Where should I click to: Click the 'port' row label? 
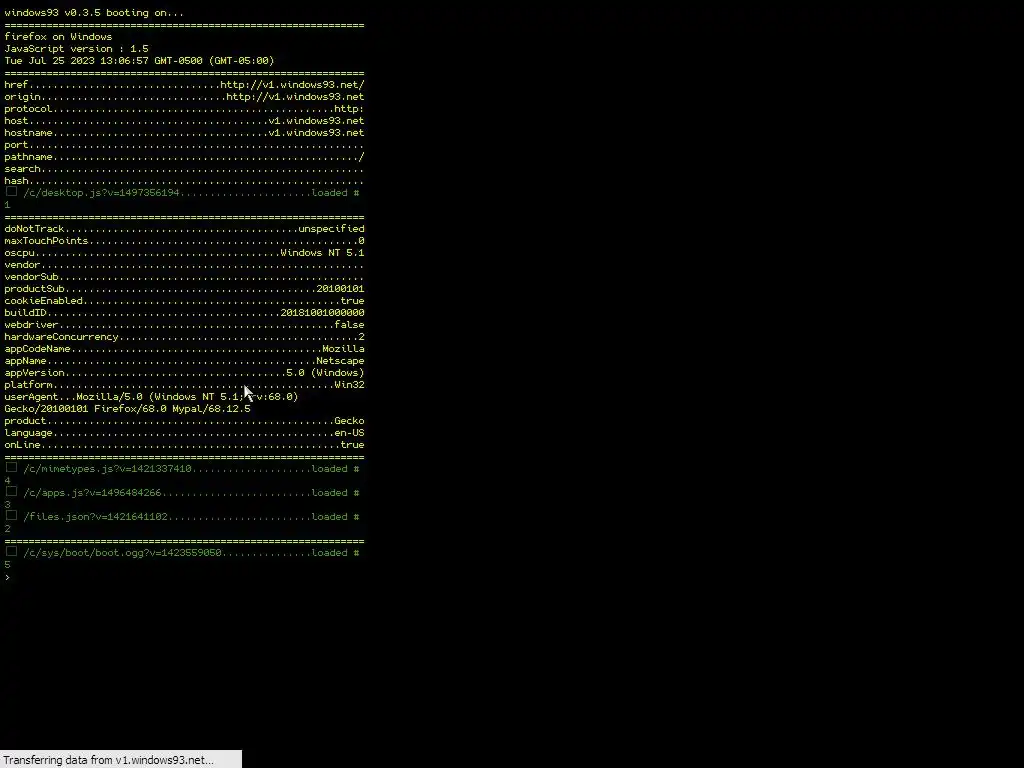pos(16,145)
